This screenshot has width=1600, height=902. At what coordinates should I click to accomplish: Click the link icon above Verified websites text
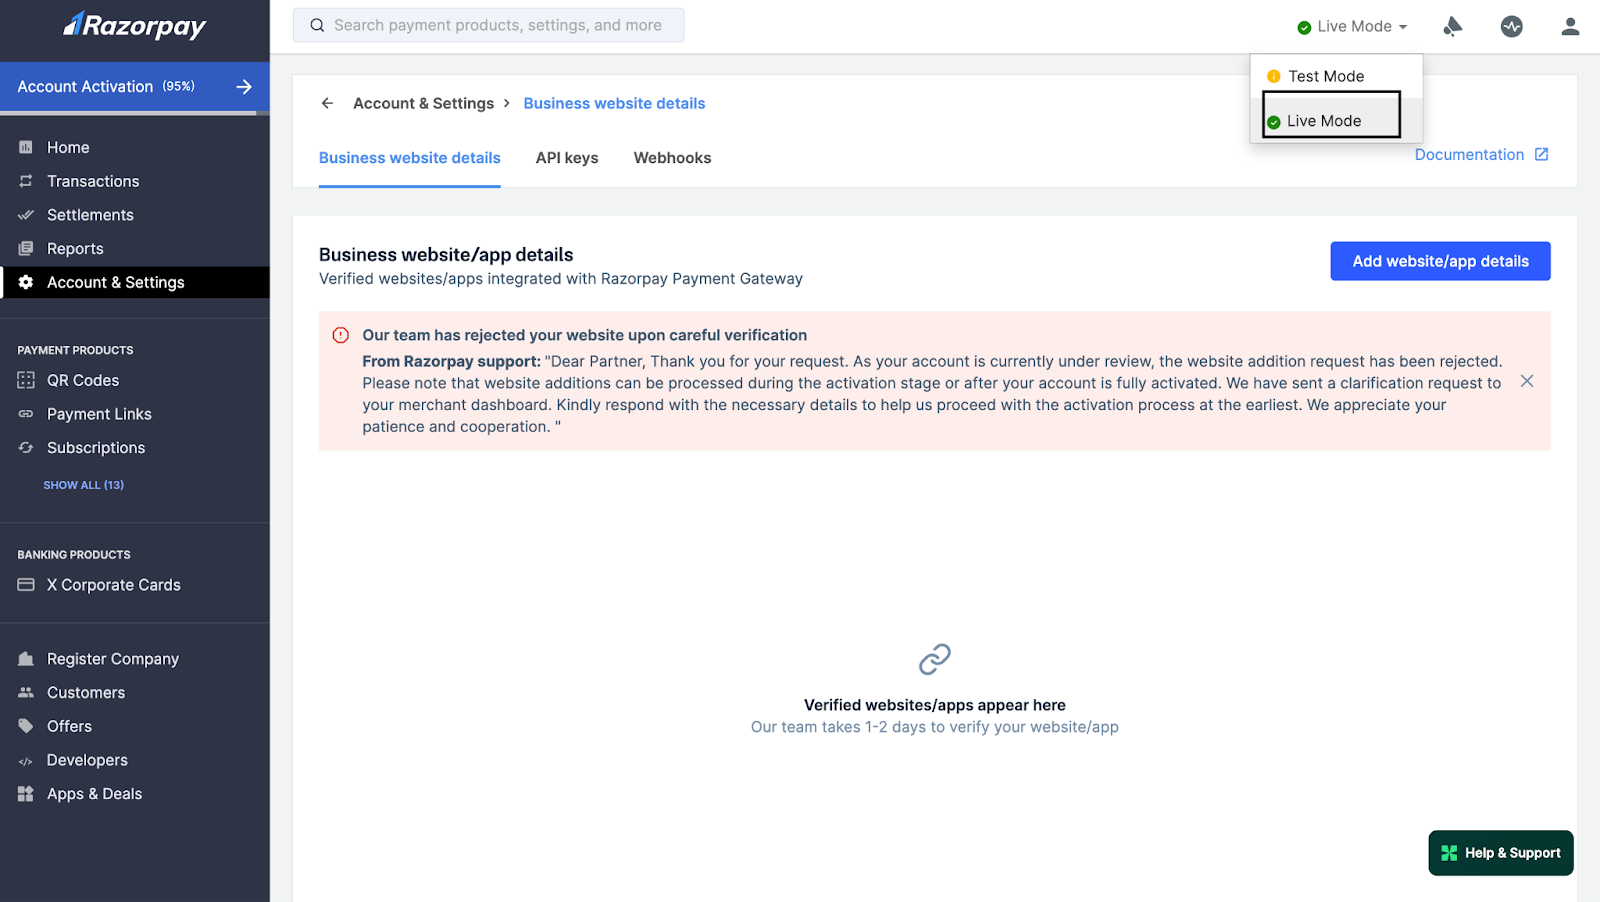[935, 659]
